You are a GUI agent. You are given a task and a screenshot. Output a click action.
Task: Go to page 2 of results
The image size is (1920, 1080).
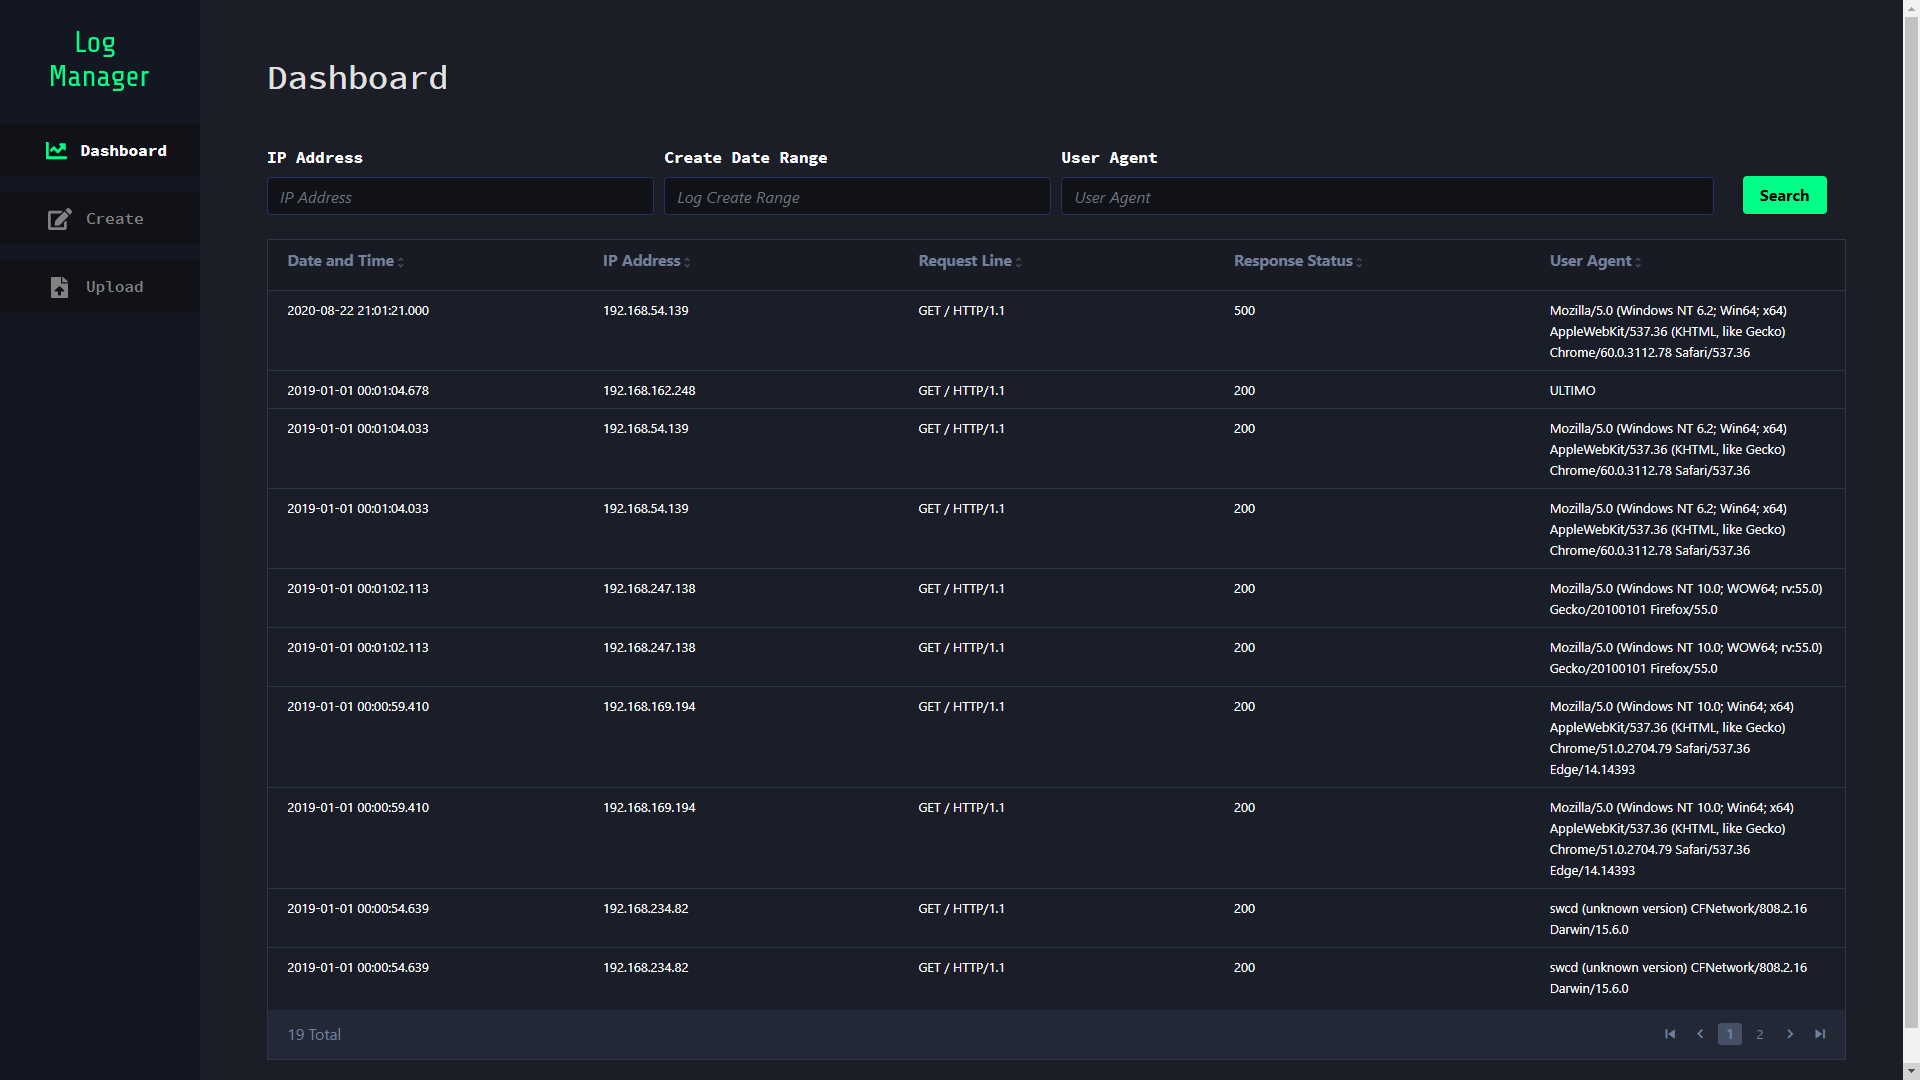(1760, 1035)
